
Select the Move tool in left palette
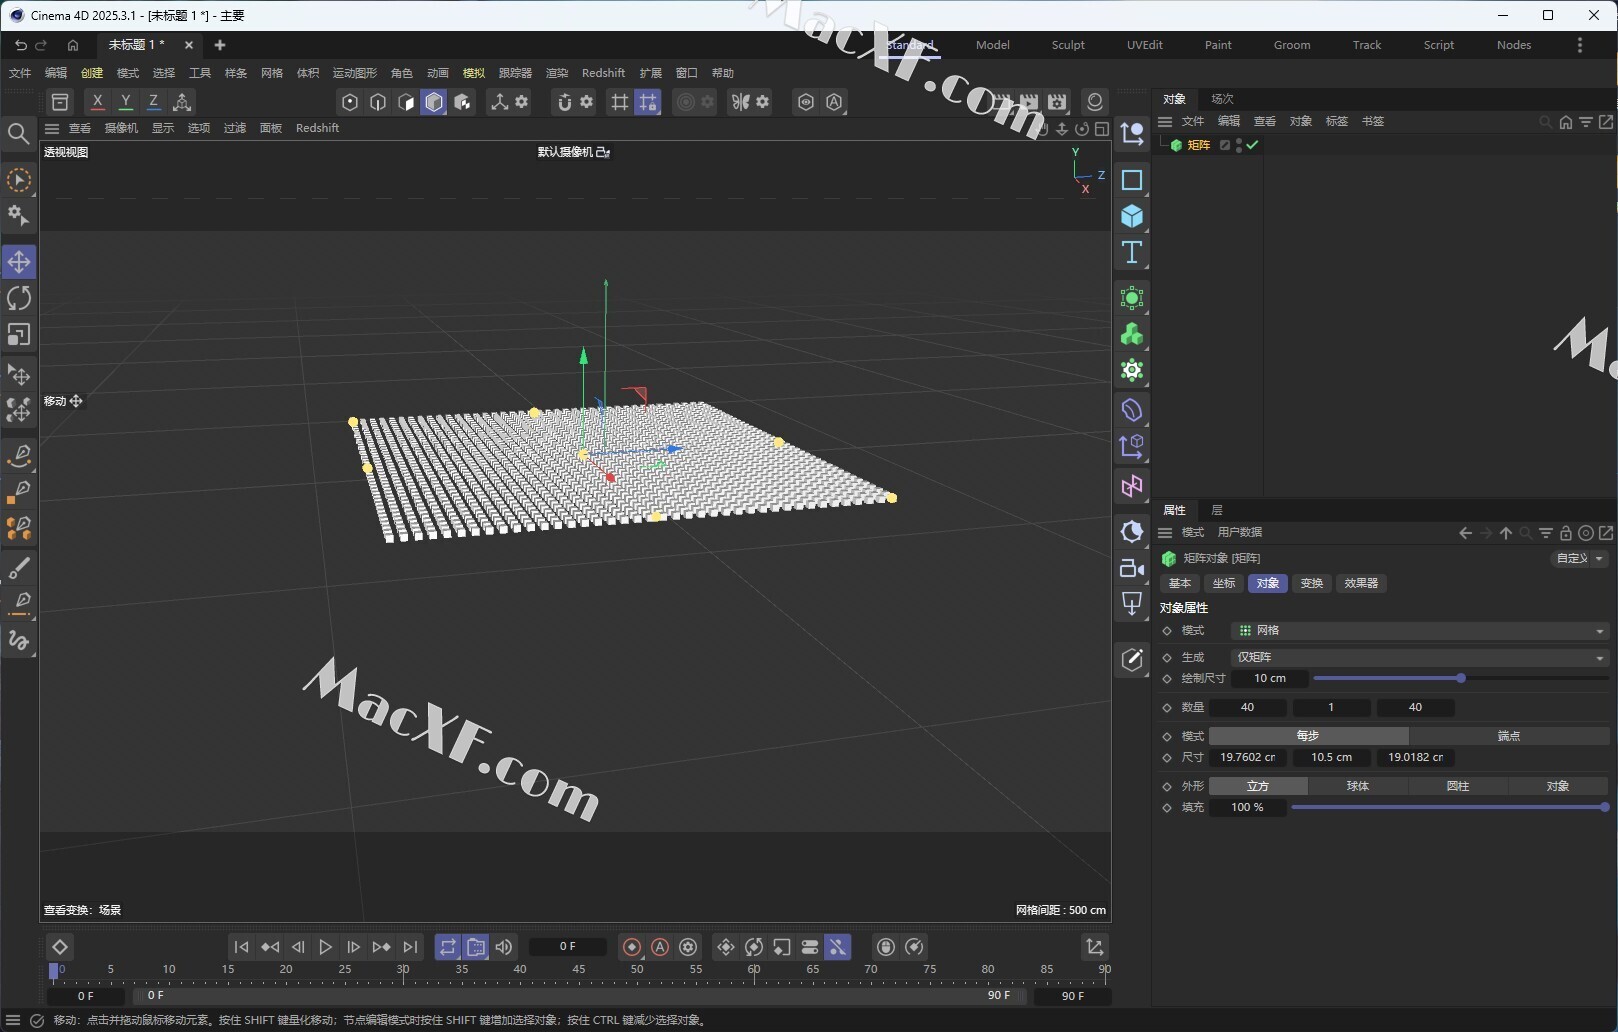[19, 262]
